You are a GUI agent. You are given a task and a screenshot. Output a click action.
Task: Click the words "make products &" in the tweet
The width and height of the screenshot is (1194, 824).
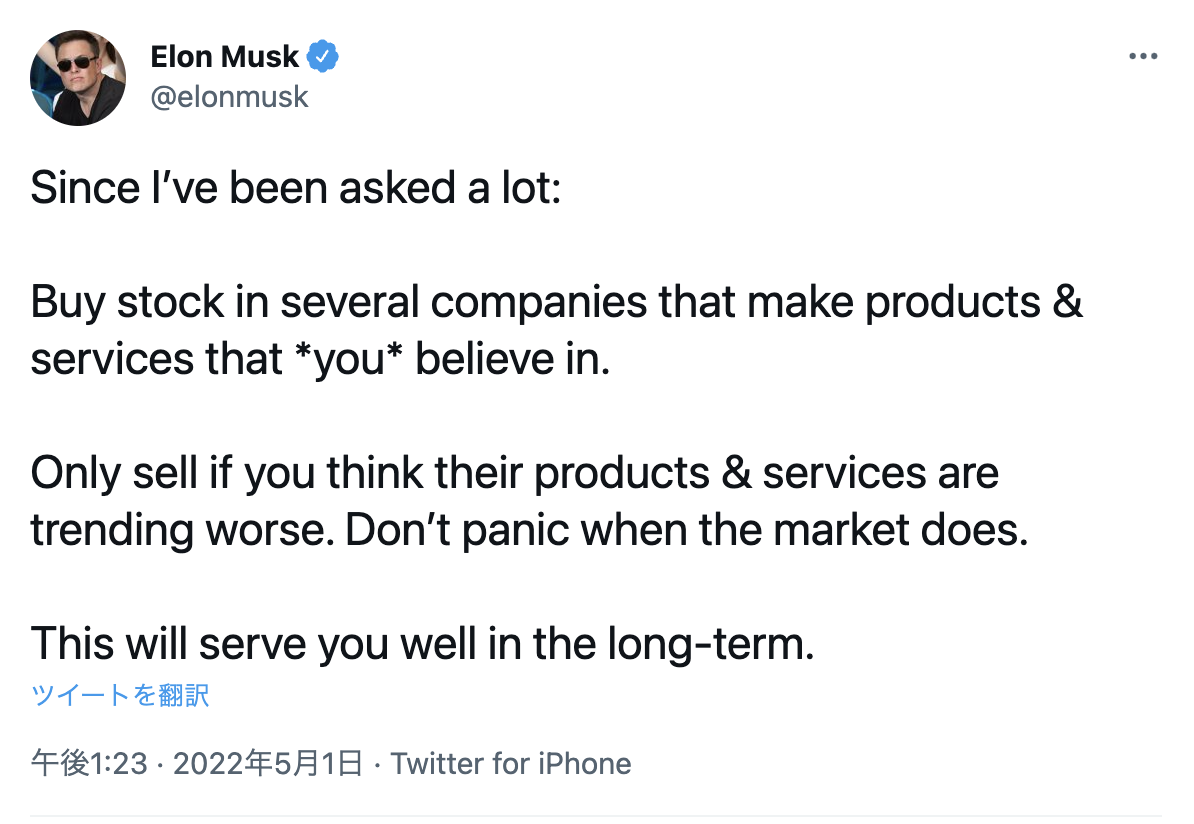coord(915,302)
